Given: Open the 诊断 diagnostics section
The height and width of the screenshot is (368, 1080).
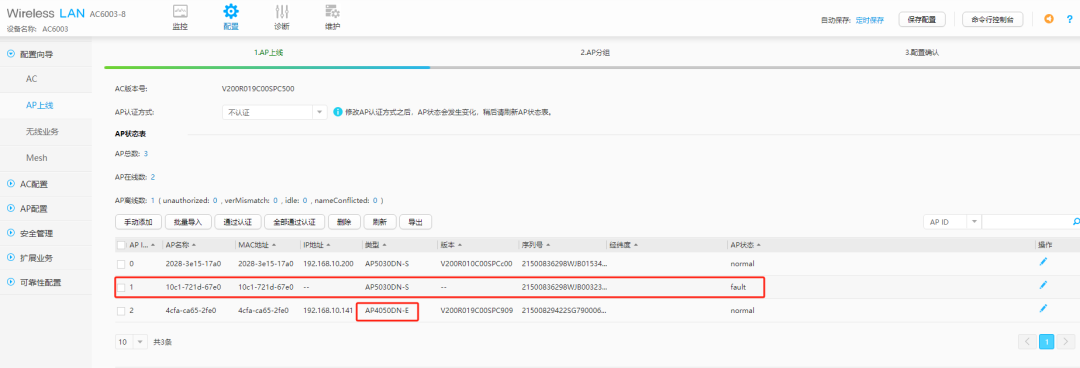Looking at the screenshot, I should point(281,17).
